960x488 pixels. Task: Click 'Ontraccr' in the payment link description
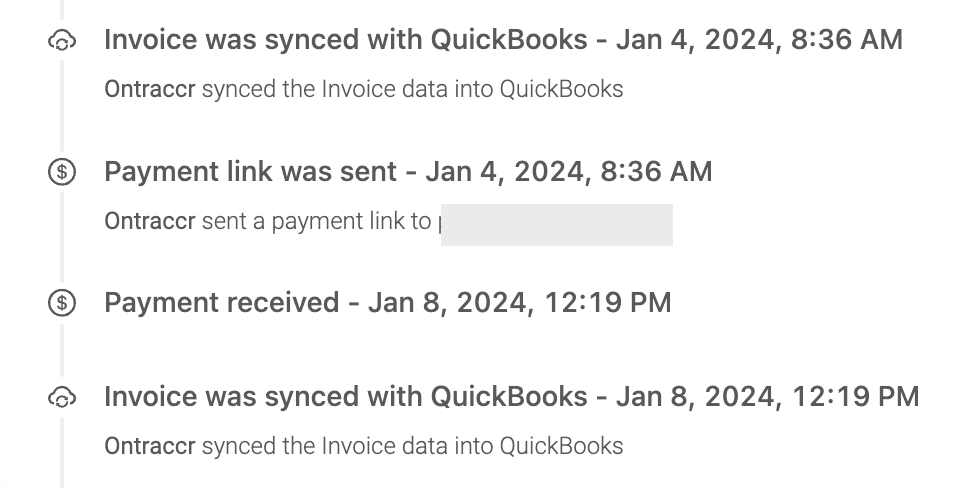[x=150, y=221]
